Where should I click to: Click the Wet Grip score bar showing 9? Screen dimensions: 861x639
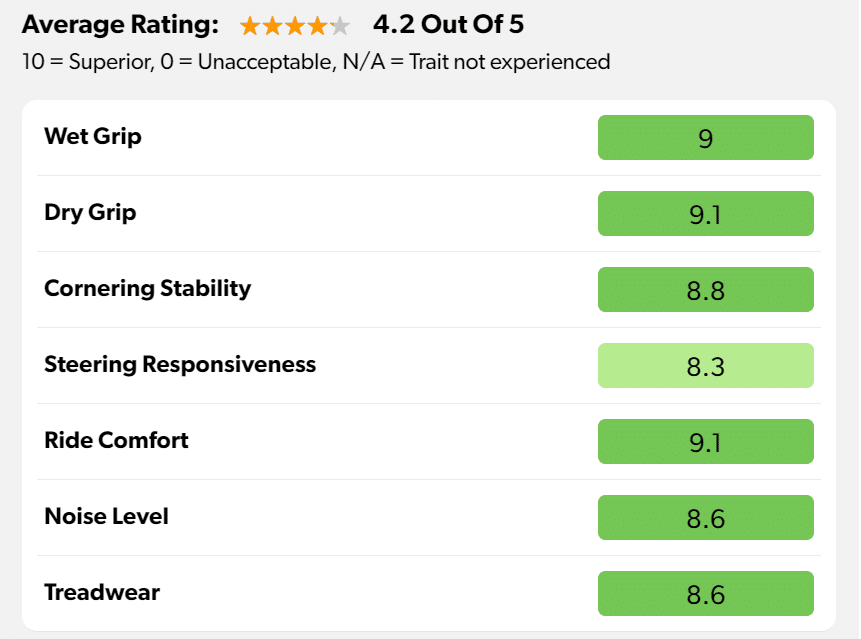coord(705,138)
